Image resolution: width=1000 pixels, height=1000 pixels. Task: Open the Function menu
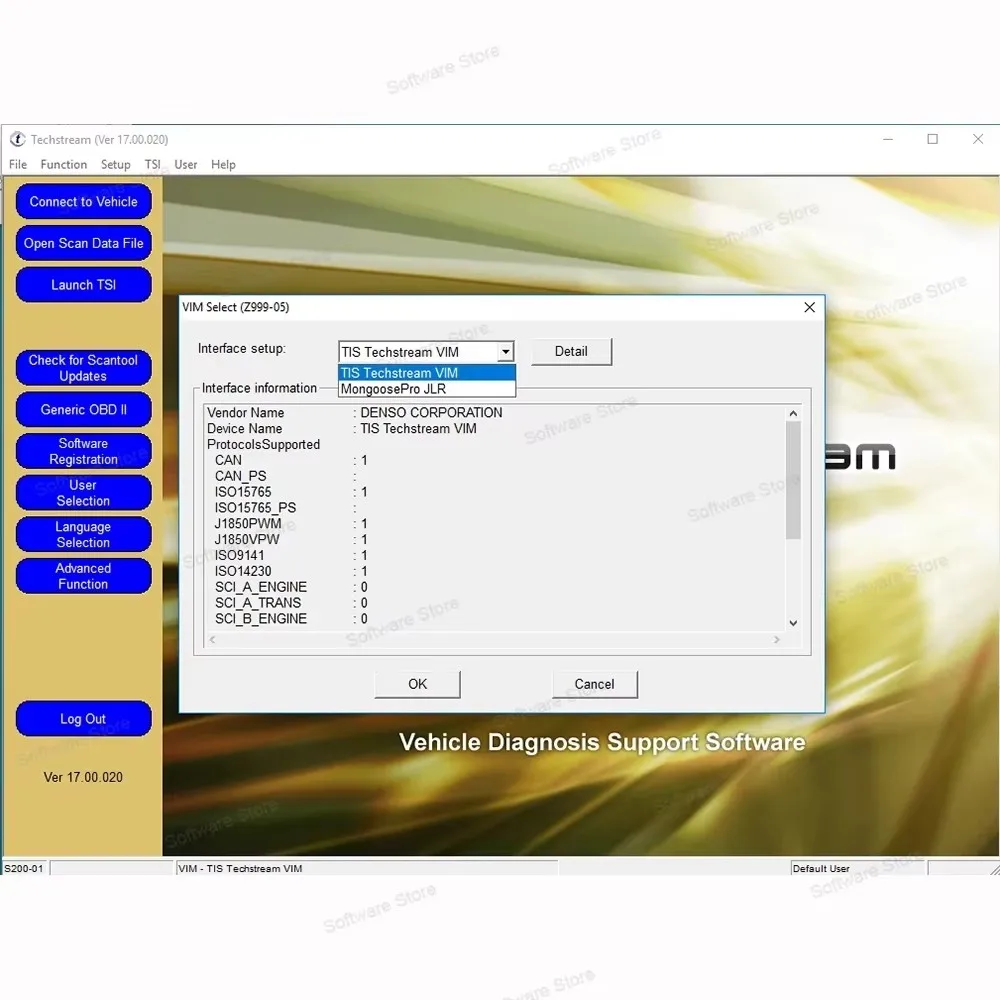coord(64,165)
